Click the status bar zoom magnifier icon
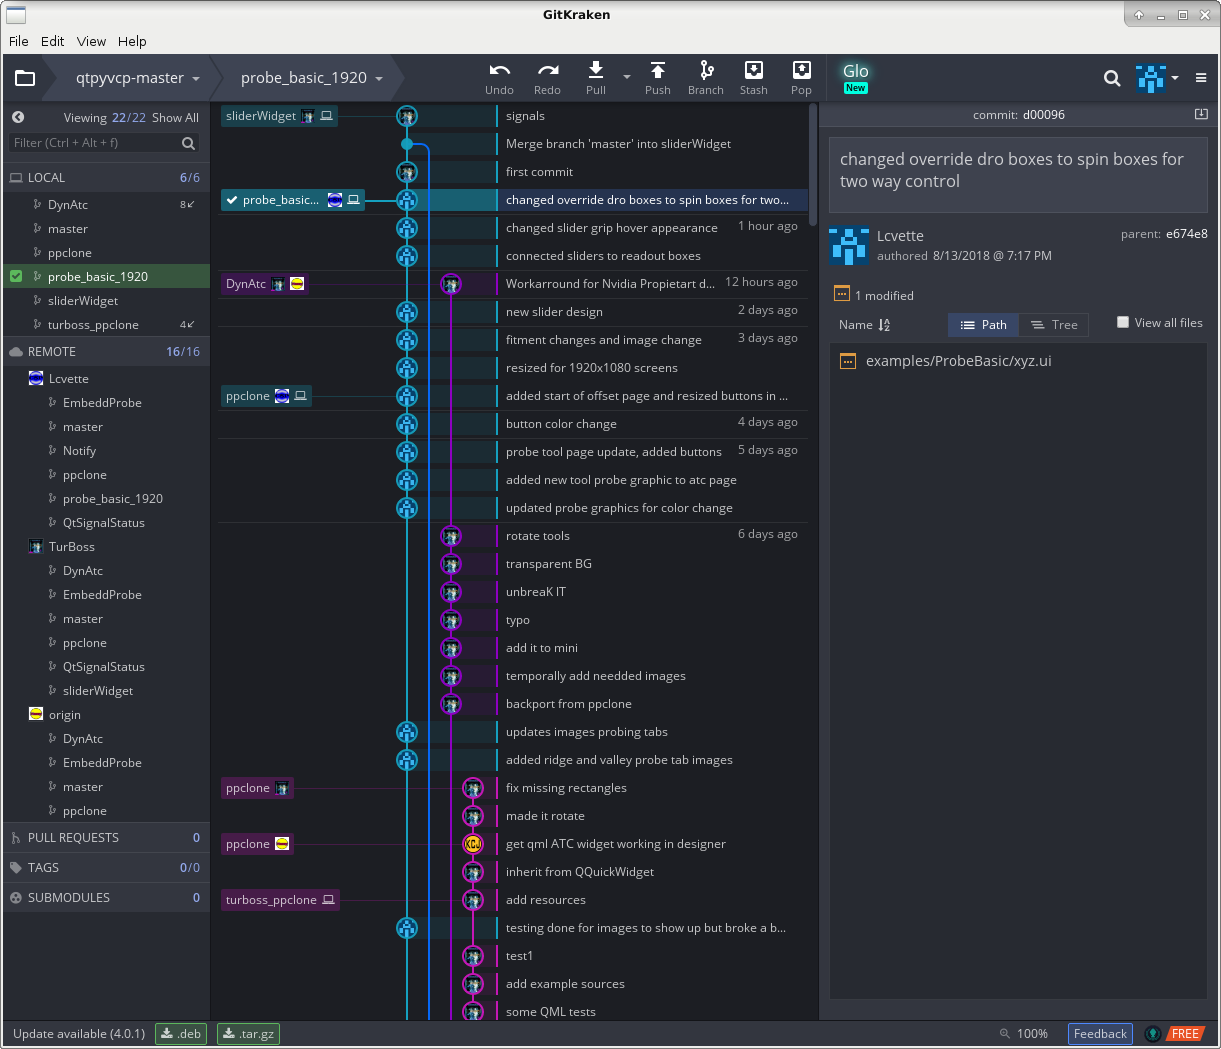The width and height of the screenshot is (1221, 1049). [x=1005, y=1034]
